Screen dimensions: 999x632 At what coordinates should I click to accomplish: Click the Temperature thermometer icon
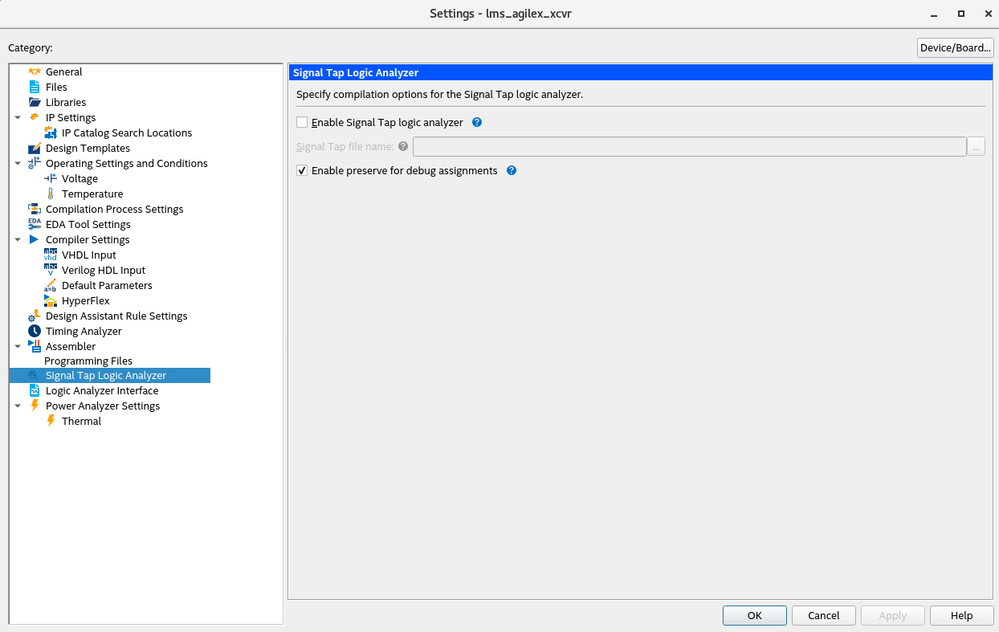click(x=50, y=194)
